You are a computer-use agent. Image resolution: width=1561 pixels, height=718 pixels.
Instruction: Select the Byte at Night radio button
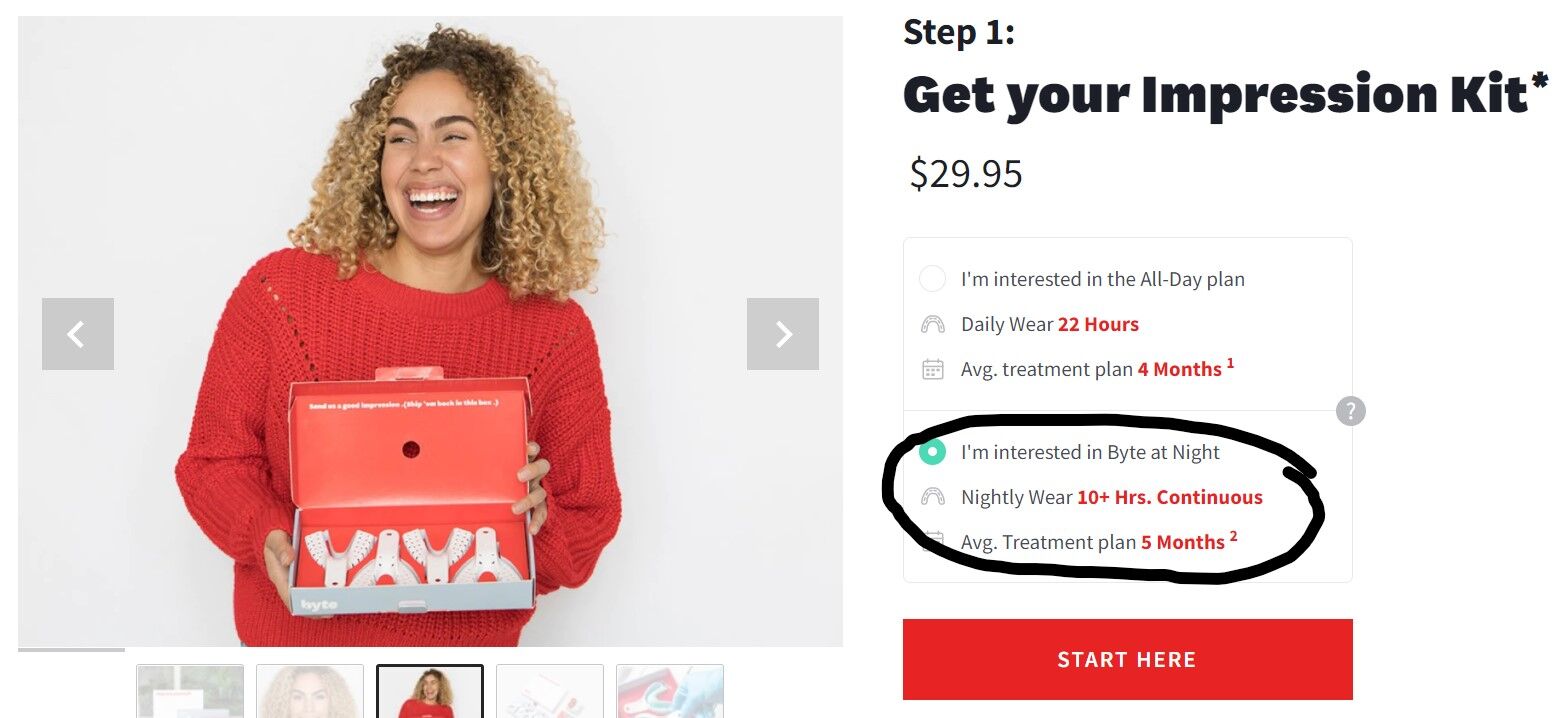(x=932, y=452)
